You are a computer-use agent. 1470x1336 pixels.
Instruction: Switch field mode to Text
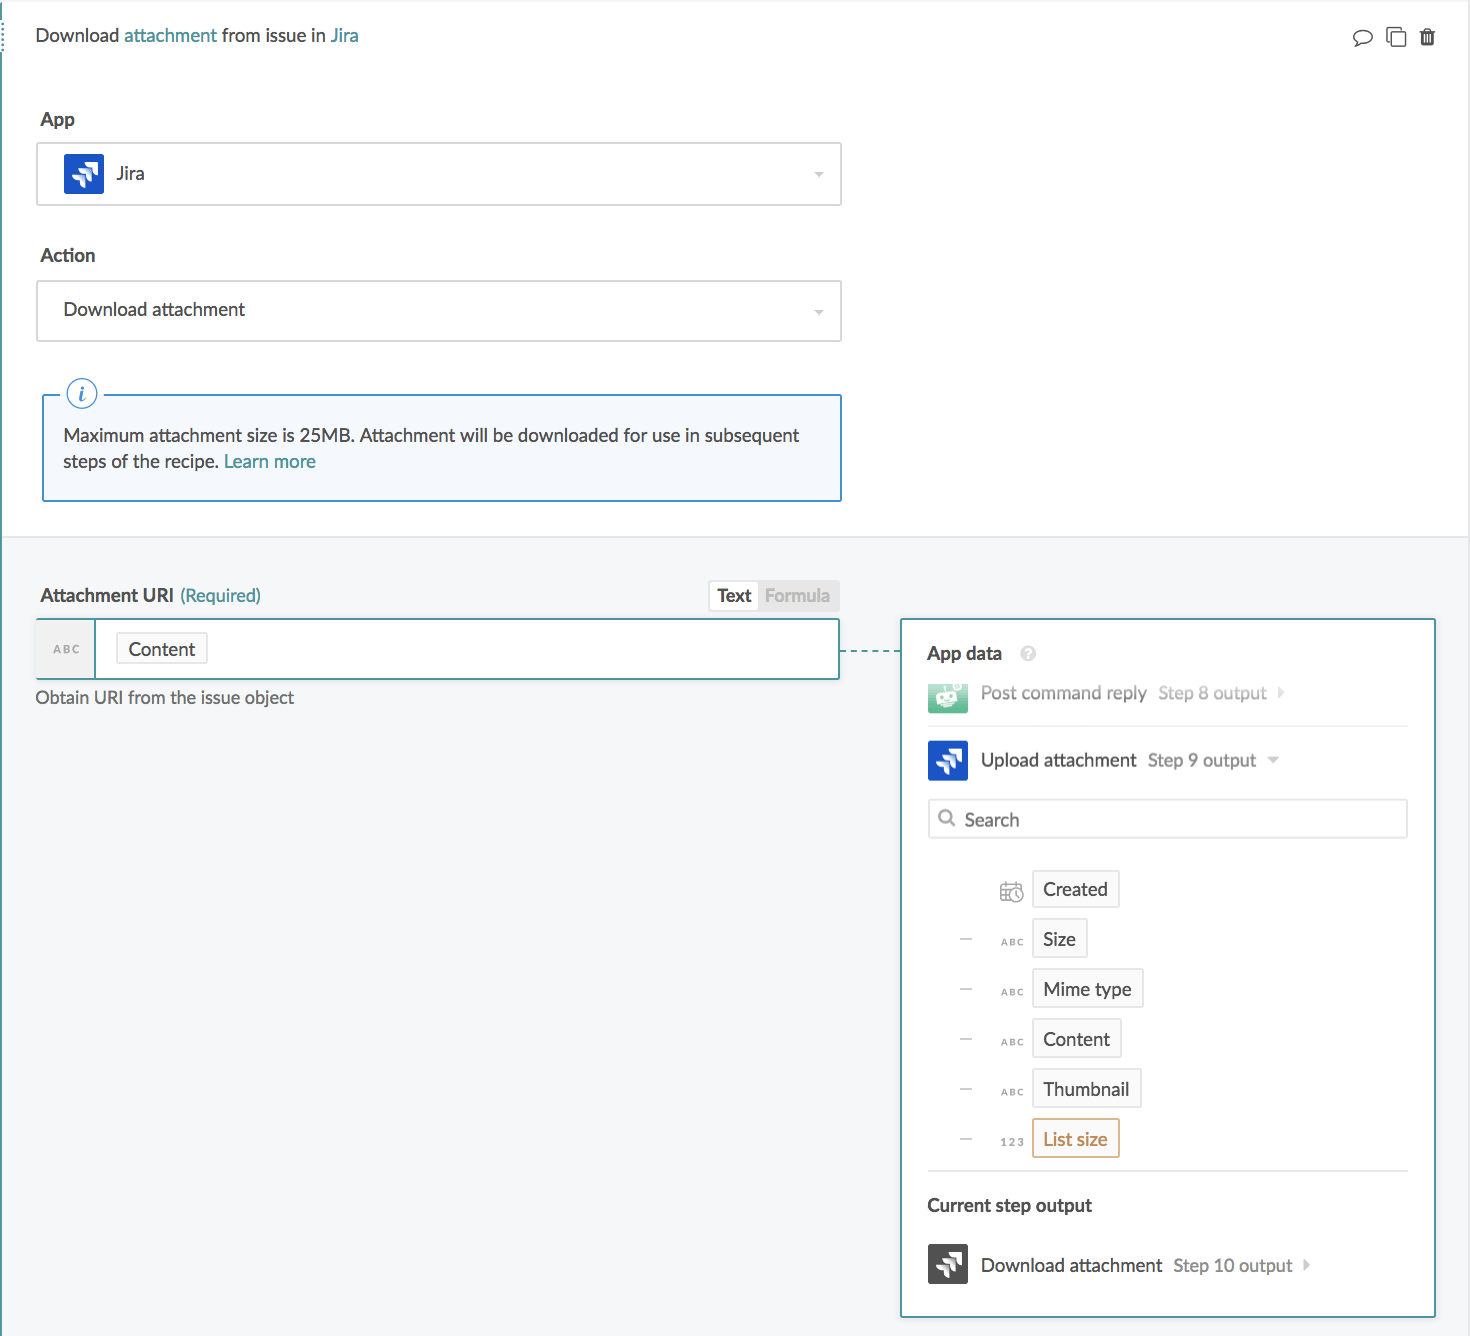(734, 596)
